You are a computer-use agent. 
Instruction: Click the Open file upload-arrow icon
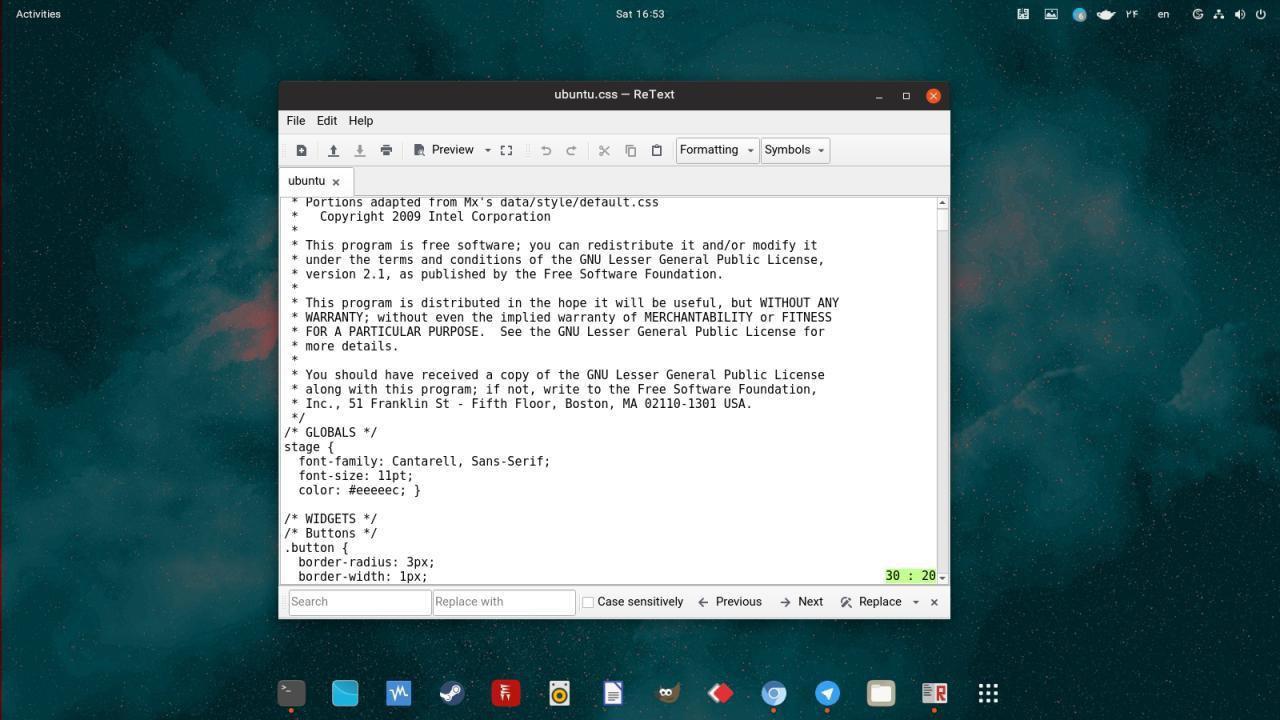pos(333,150)
